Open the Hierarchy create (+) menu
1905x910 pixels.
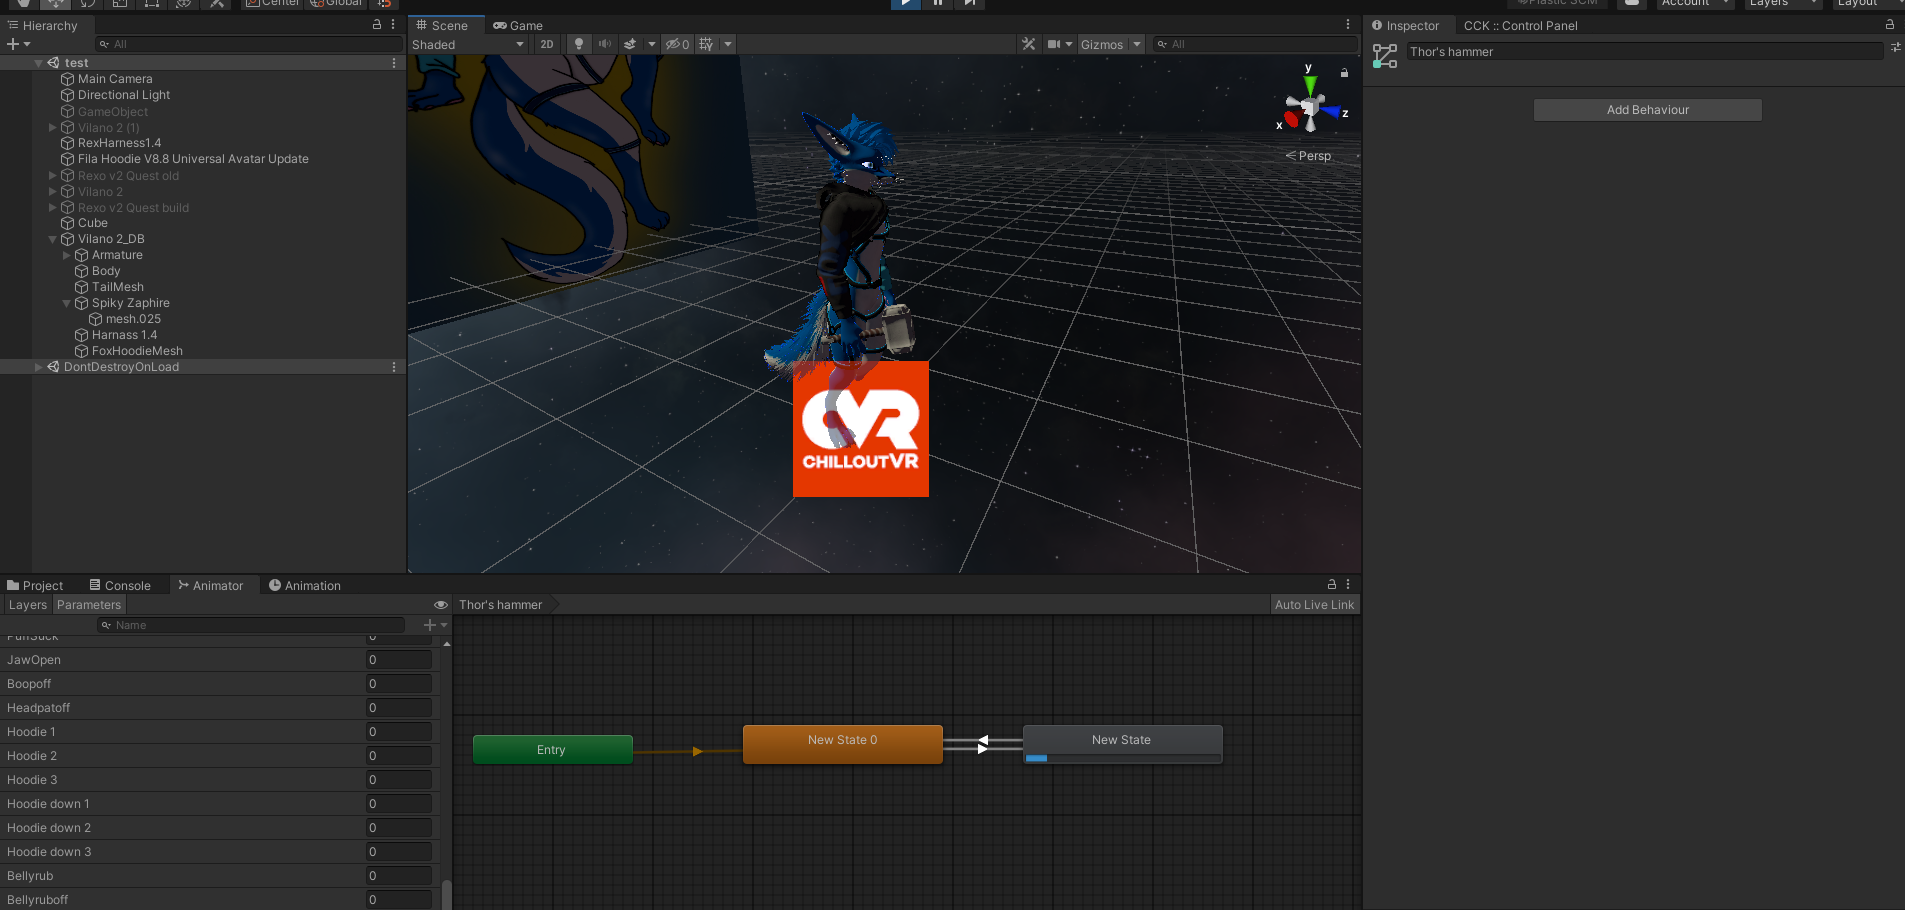point(18,44)
